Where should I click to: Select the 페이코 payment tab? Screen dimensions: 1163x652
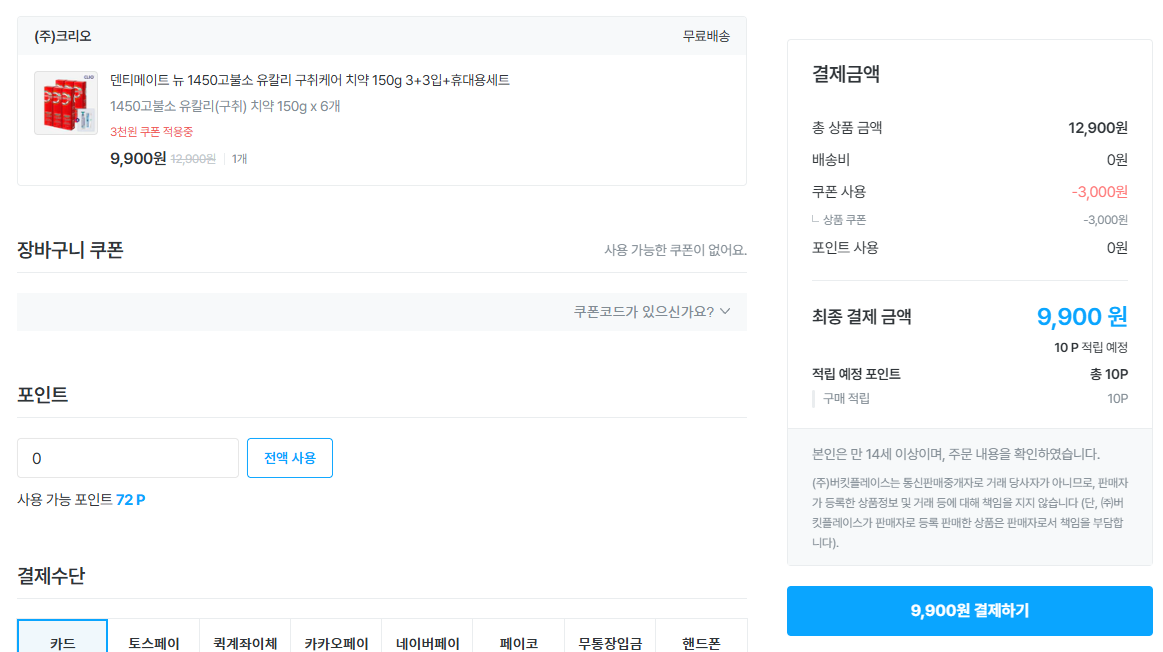tap(518, 642)
